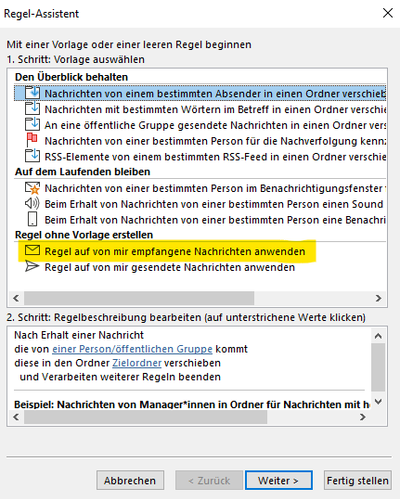
Task: Open the 'einer Person/öffentlichen Gruppe' link
Action: coord(132,349)
